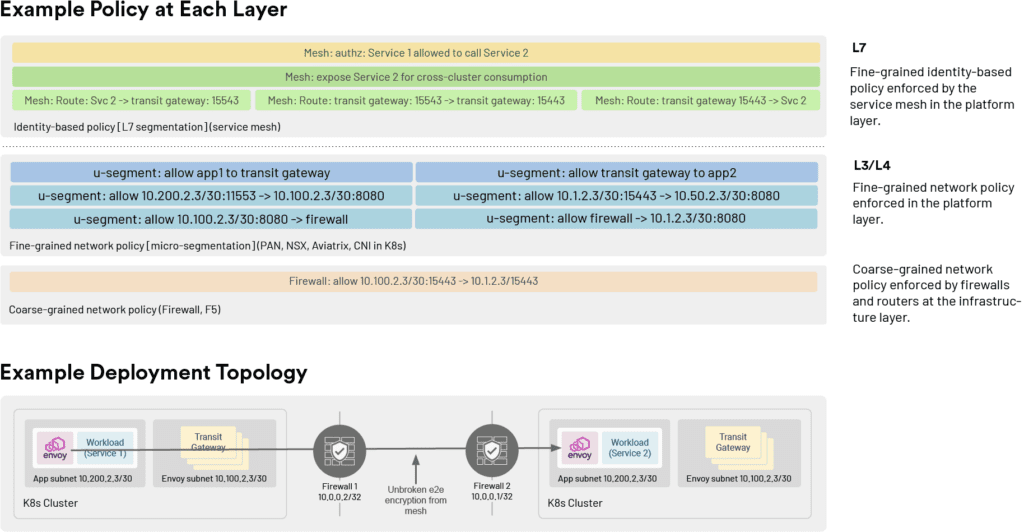1024x532 pixels.
Task: Select 'Route: transit gateway 15443 -> Svc 2' box
Action: pyautogui.click(x=700, y=100)
